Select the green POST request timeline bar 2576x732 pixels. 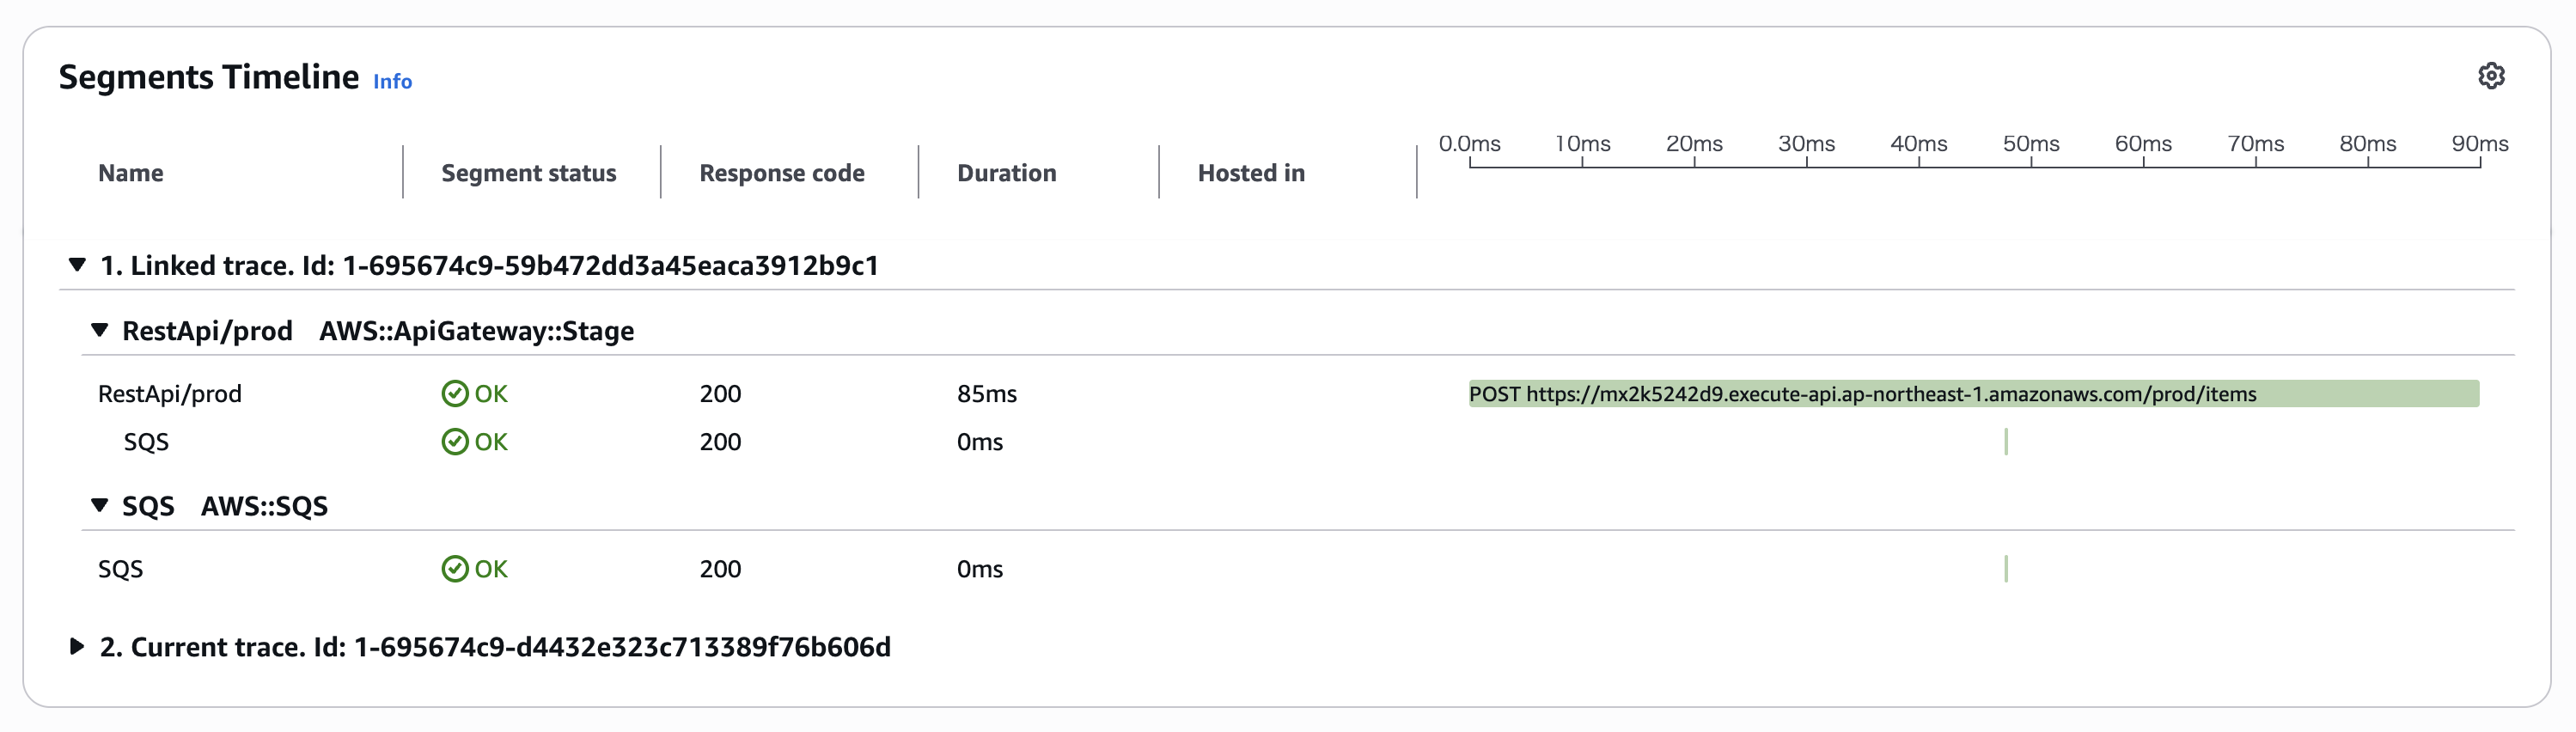point(1972,394)
